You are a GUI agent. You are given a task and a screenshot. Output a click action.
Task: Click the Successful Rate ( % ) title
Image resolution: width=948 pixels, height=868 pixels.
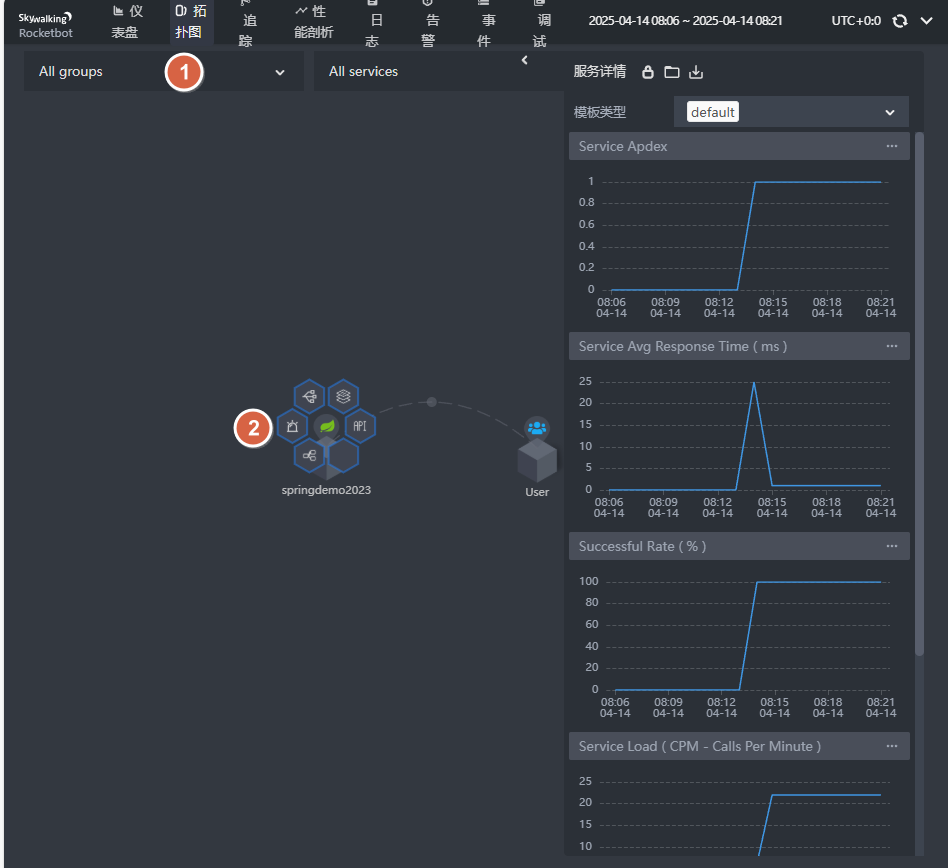click(642, 546)
